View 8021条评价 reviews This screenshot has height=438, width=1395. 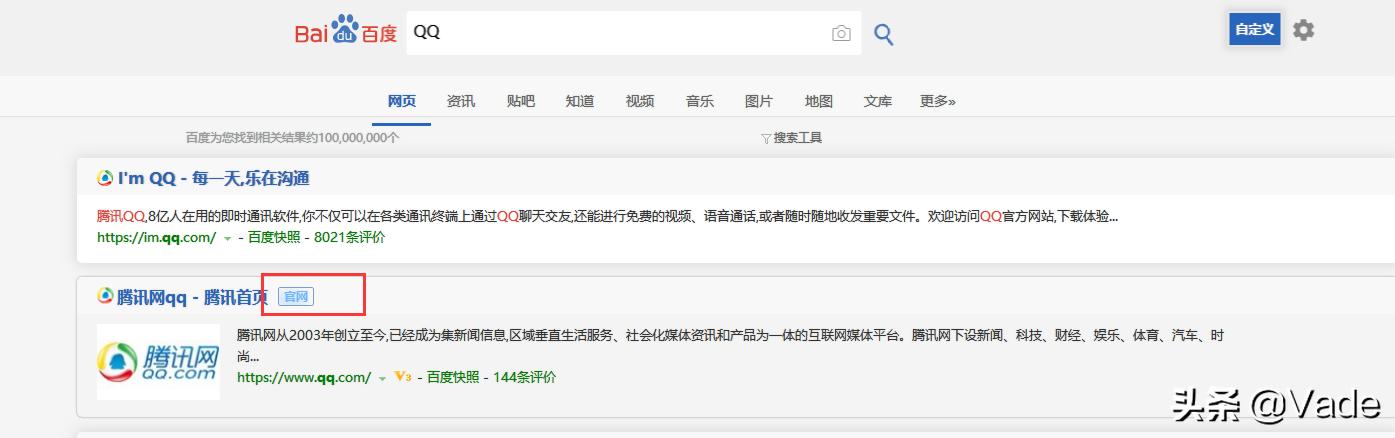pyautogui.click(x=350, y=237)
